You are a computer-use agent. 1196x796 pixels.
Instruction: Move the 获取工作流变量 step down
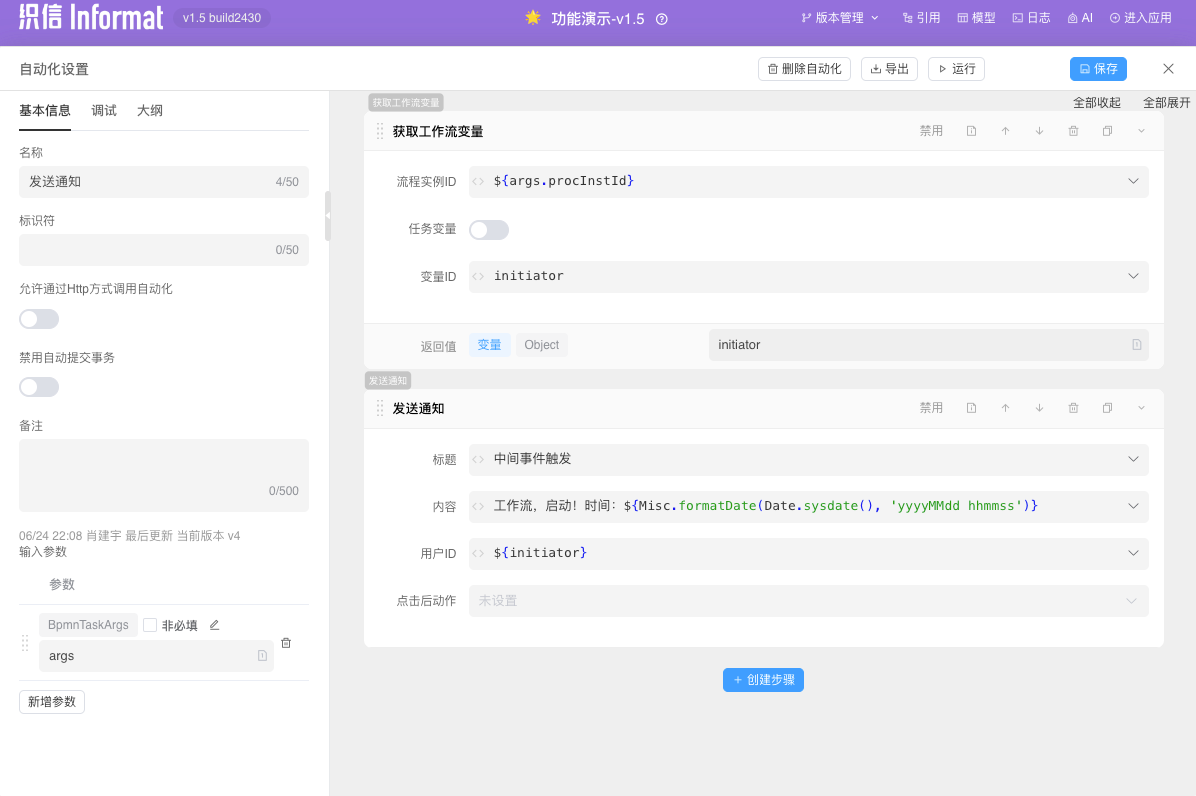(1039, 131)
